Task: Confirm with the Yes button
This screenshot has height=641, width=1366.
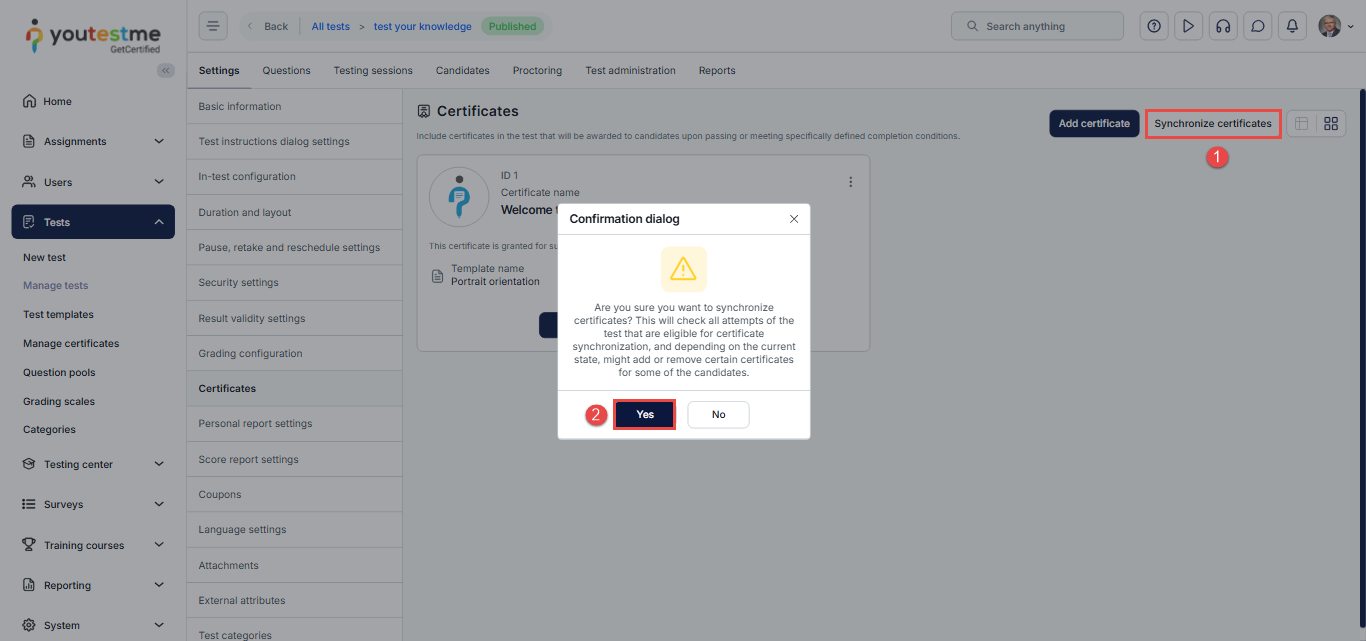Action: [x=645, y=414]
